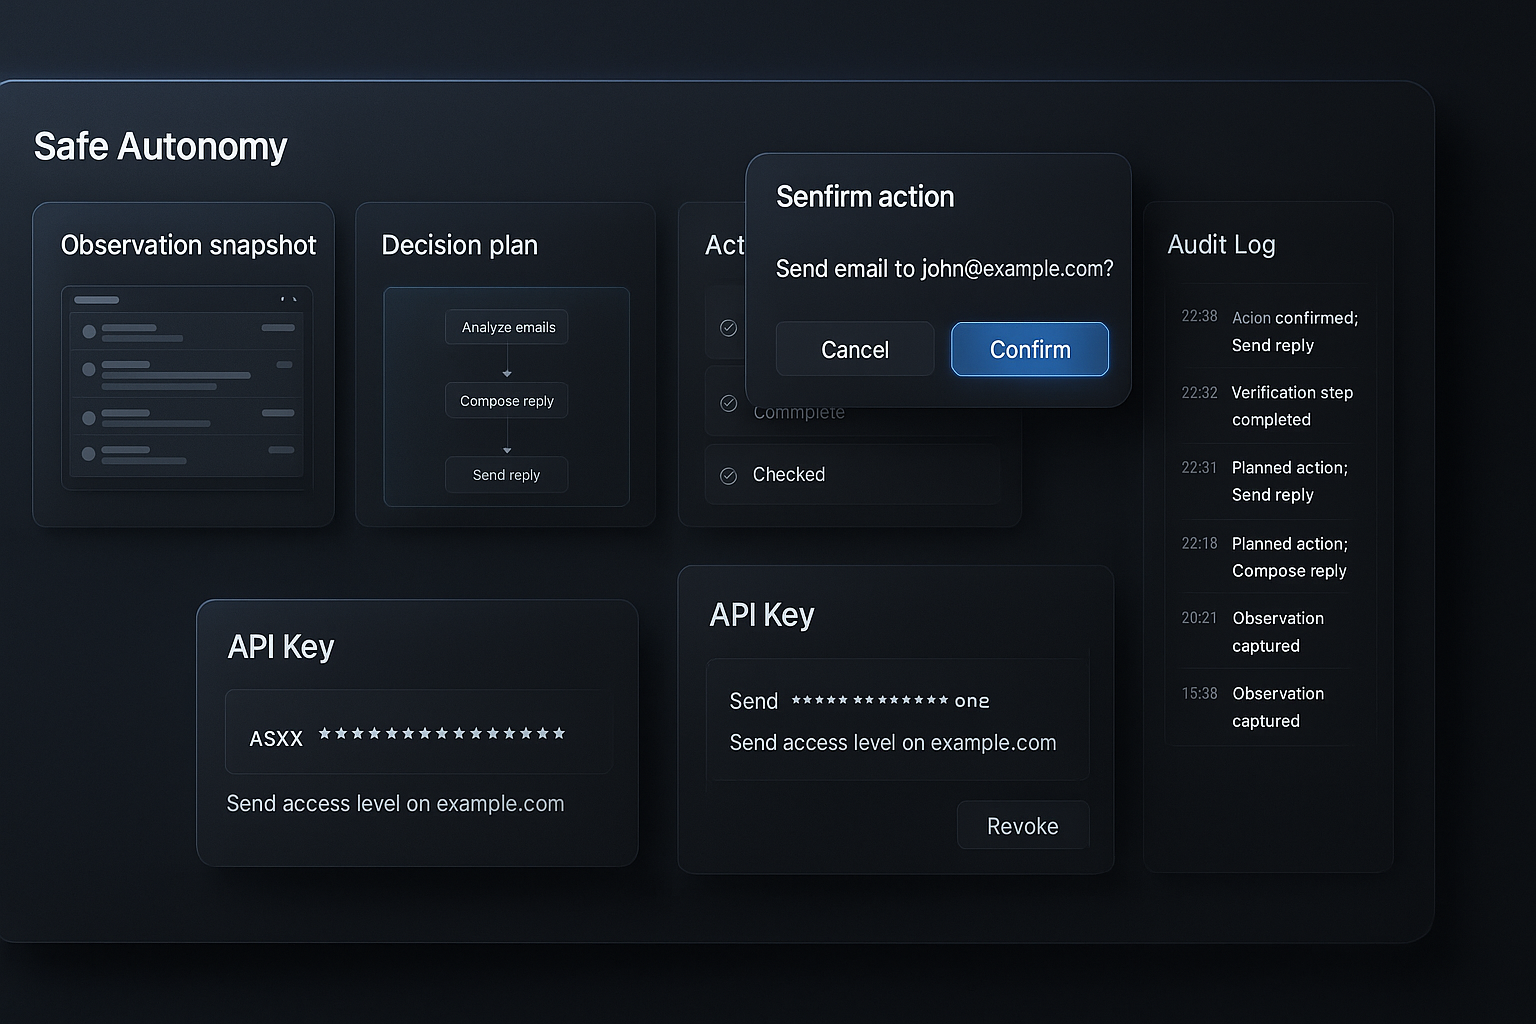Cancel the confirm action dialog

tap(854, 349)
